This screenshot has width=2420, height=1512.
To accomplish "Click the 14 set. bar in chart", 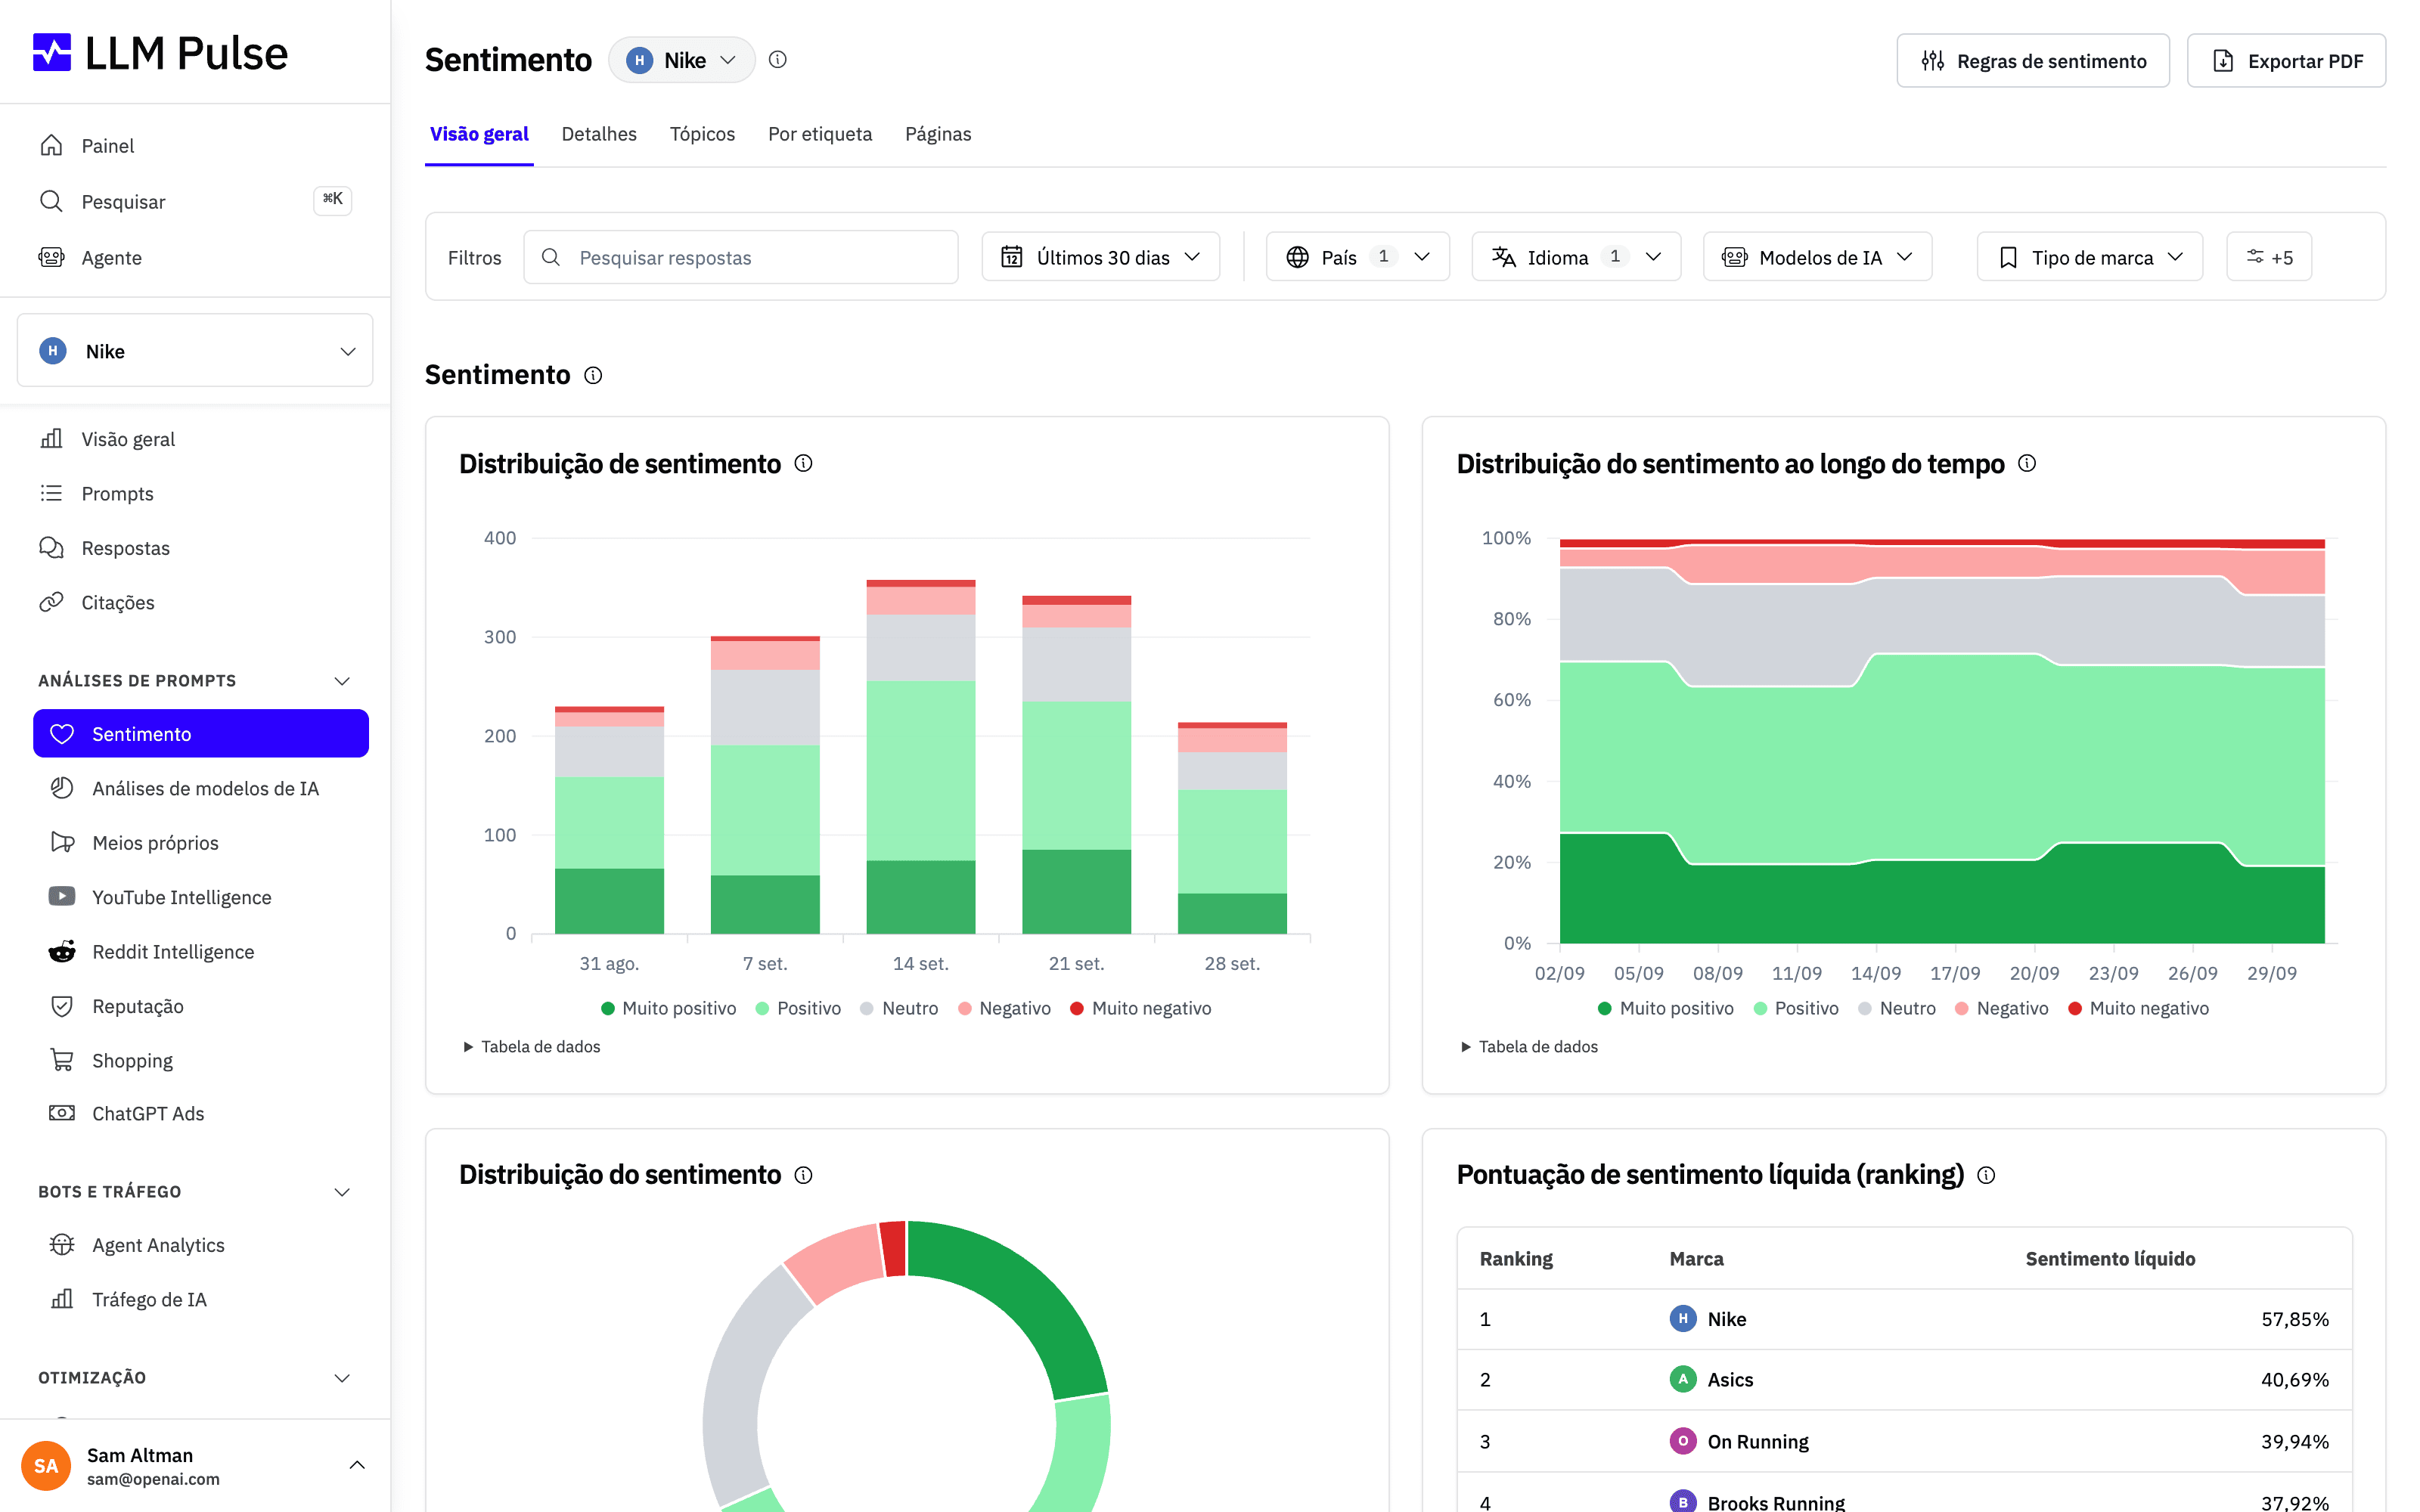I will click(x=920, y=757).
